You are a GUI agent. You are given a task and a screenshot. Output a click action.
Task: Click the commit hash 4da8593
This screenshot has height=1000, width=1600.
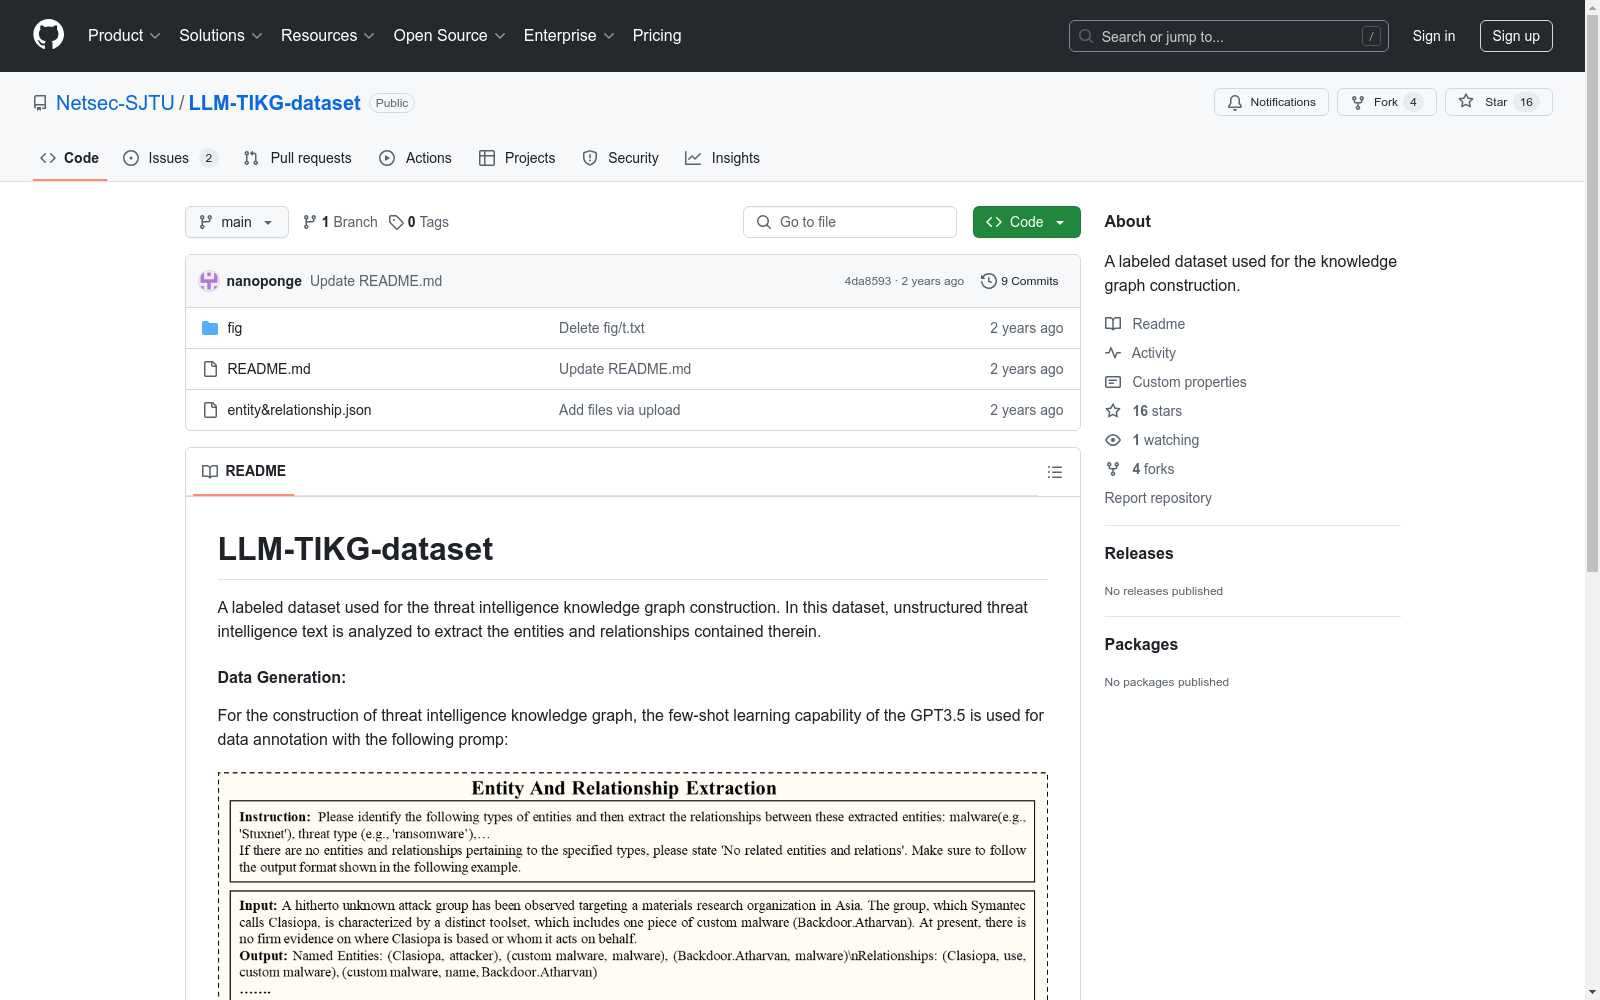tap(868, 281)
